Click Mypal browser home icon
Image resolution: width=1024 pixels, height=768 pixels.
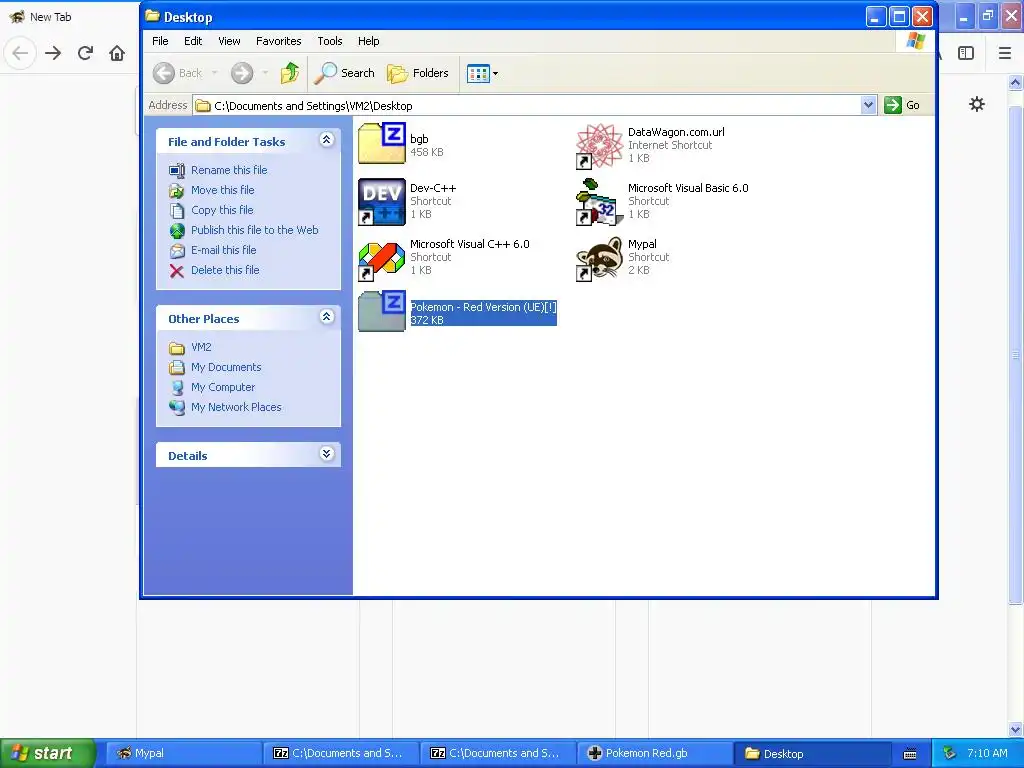click(x=117, y=53)
